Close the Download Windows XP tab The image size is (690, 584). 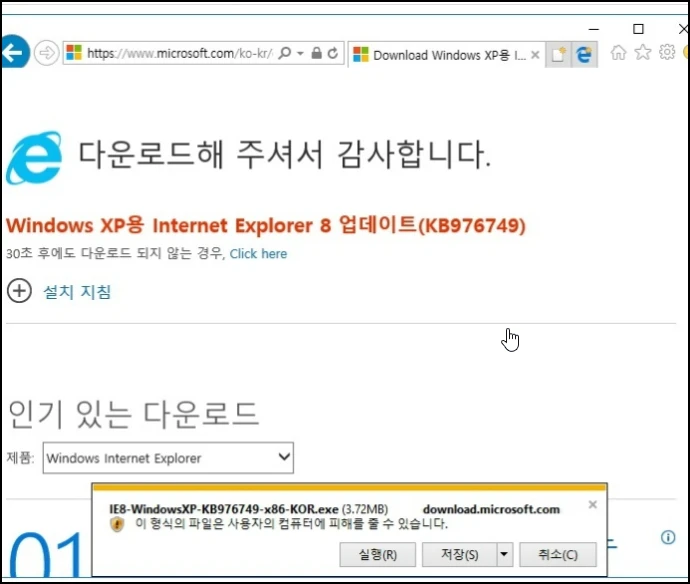[535, 55]
